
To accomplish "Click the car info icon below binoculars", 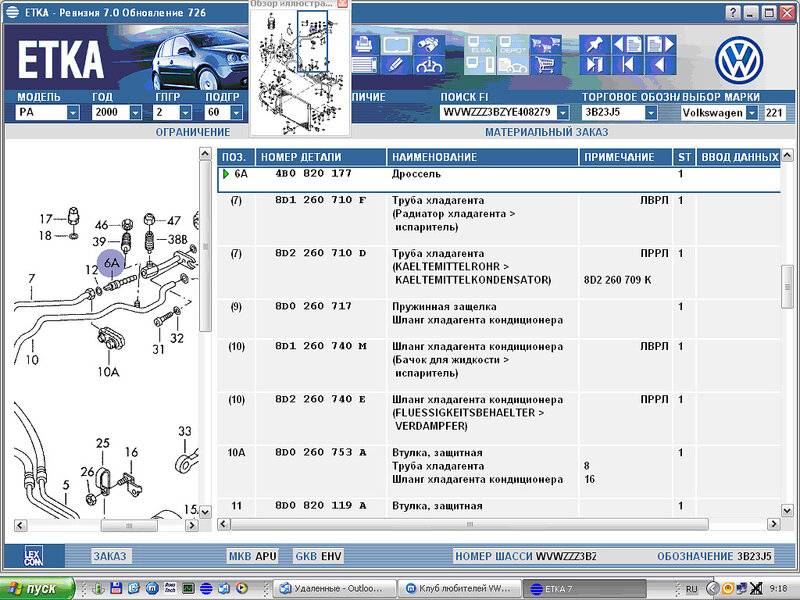I will (429, 65).
